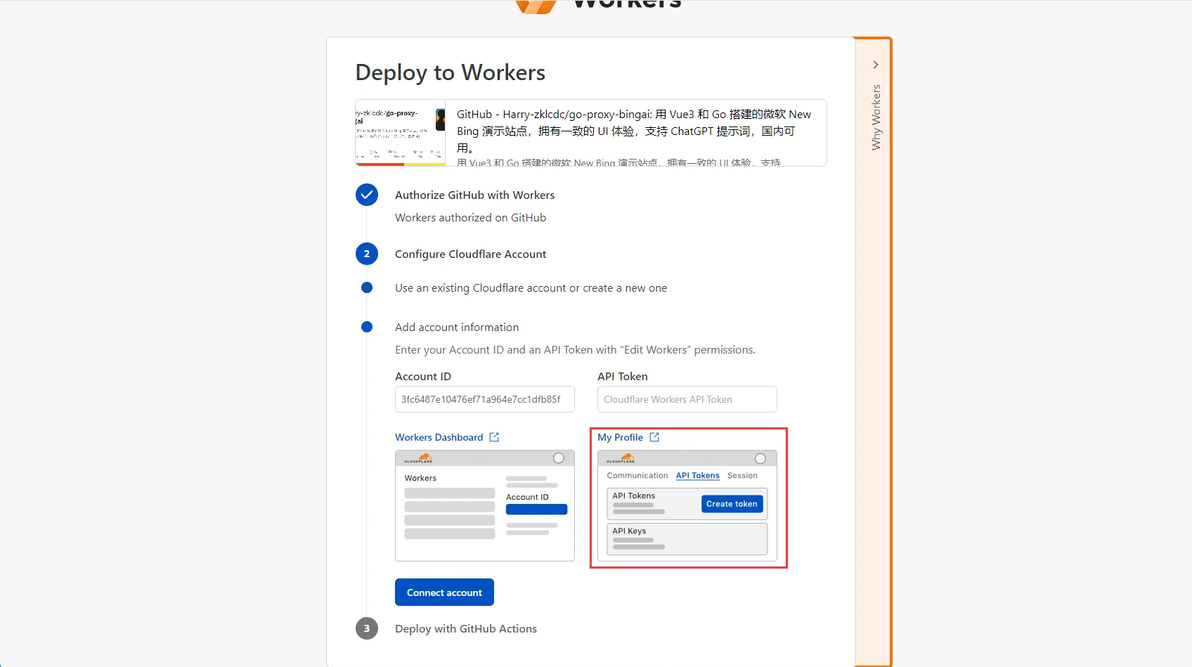Click the API Keys row in illustration
Screen dimensions: 1192x667
[686, 538]
